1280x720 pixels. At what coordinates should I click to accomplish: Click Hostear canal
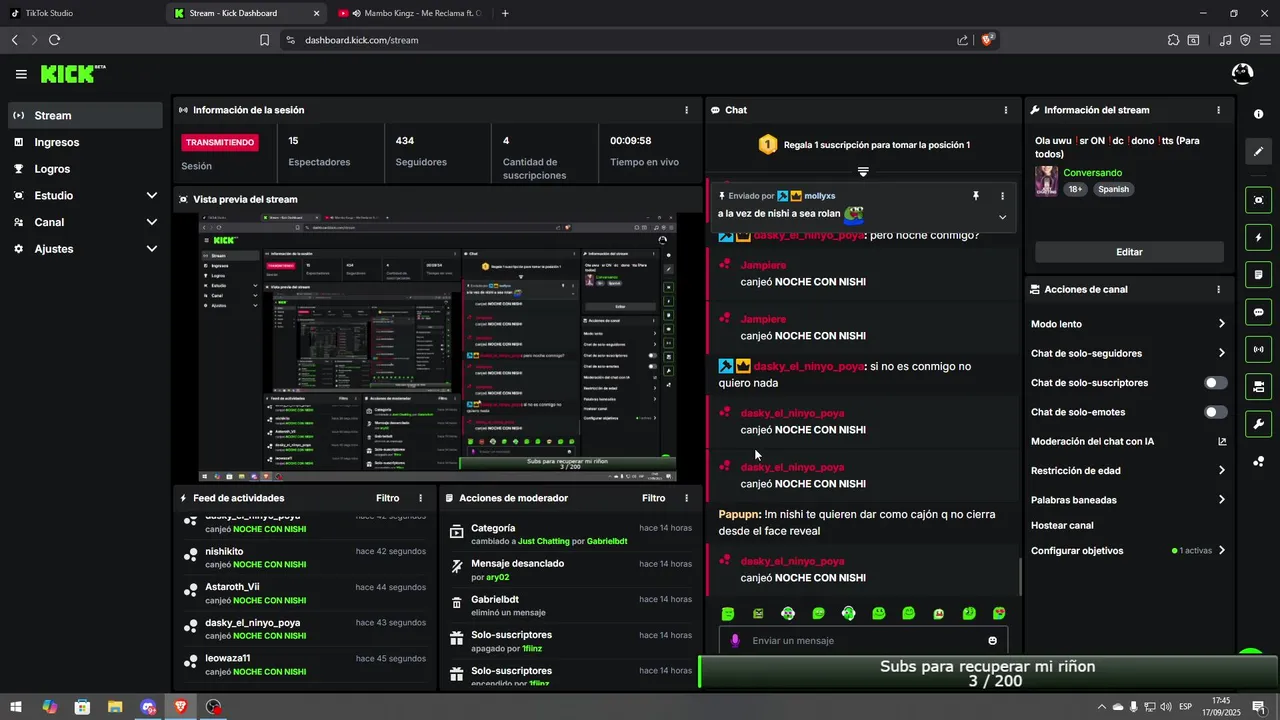pyautogui.click(x=1062, y=525)
